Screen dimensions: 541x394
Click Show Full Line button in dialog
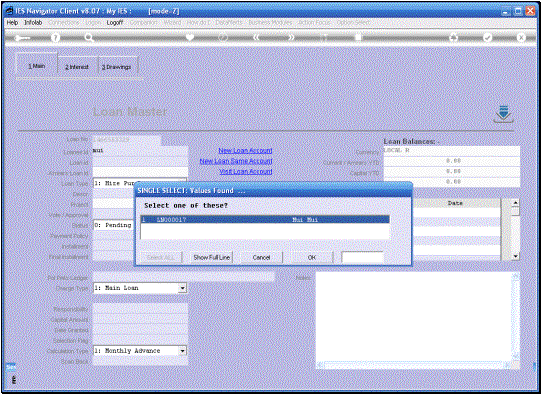[212, 257]
